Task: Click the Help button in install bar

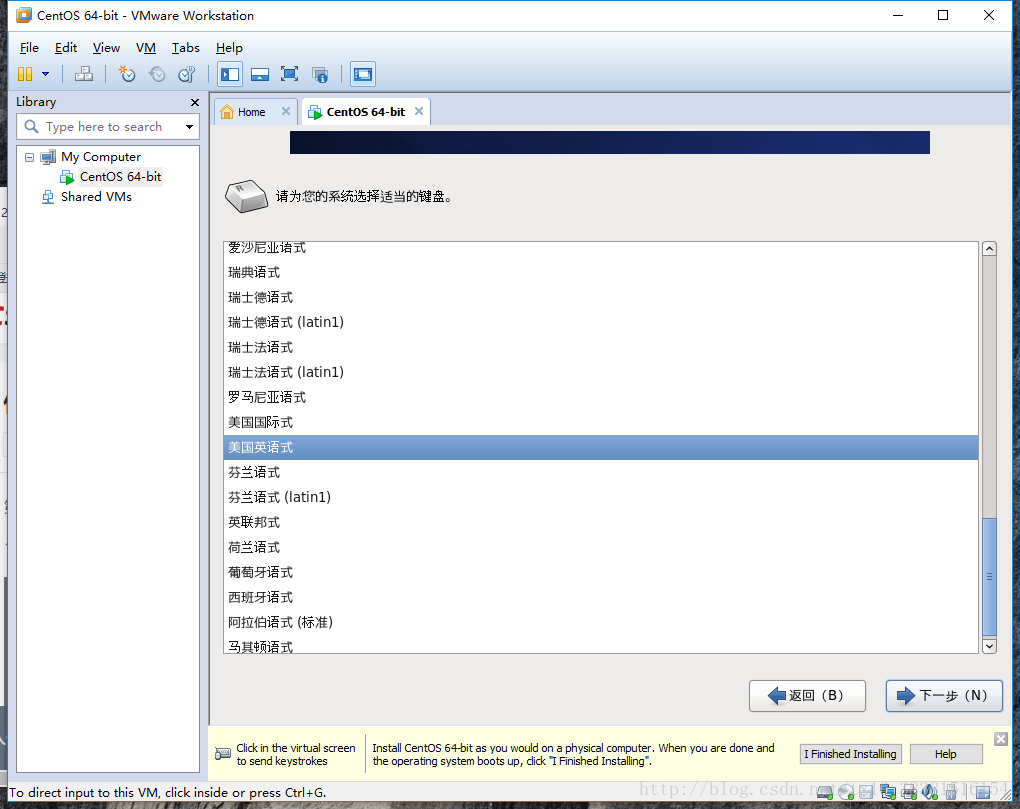Action: pos(946,754)
